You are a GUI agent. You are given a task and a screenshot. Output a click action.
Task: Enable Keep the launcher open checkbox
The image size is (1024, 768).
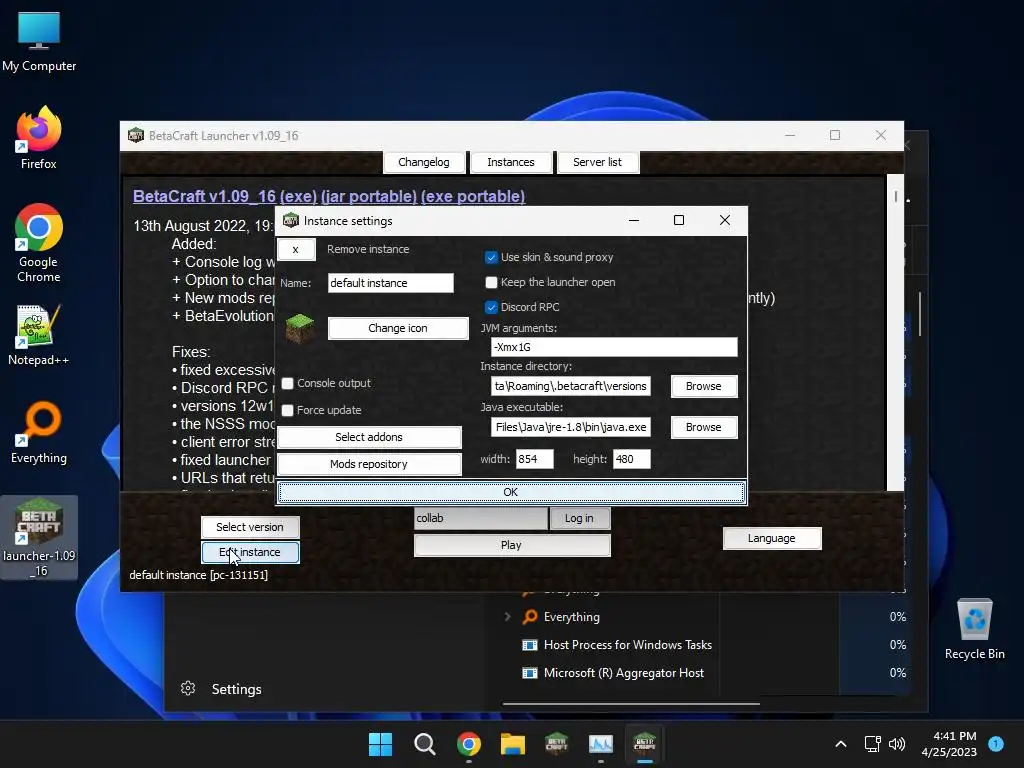point(491,282)
